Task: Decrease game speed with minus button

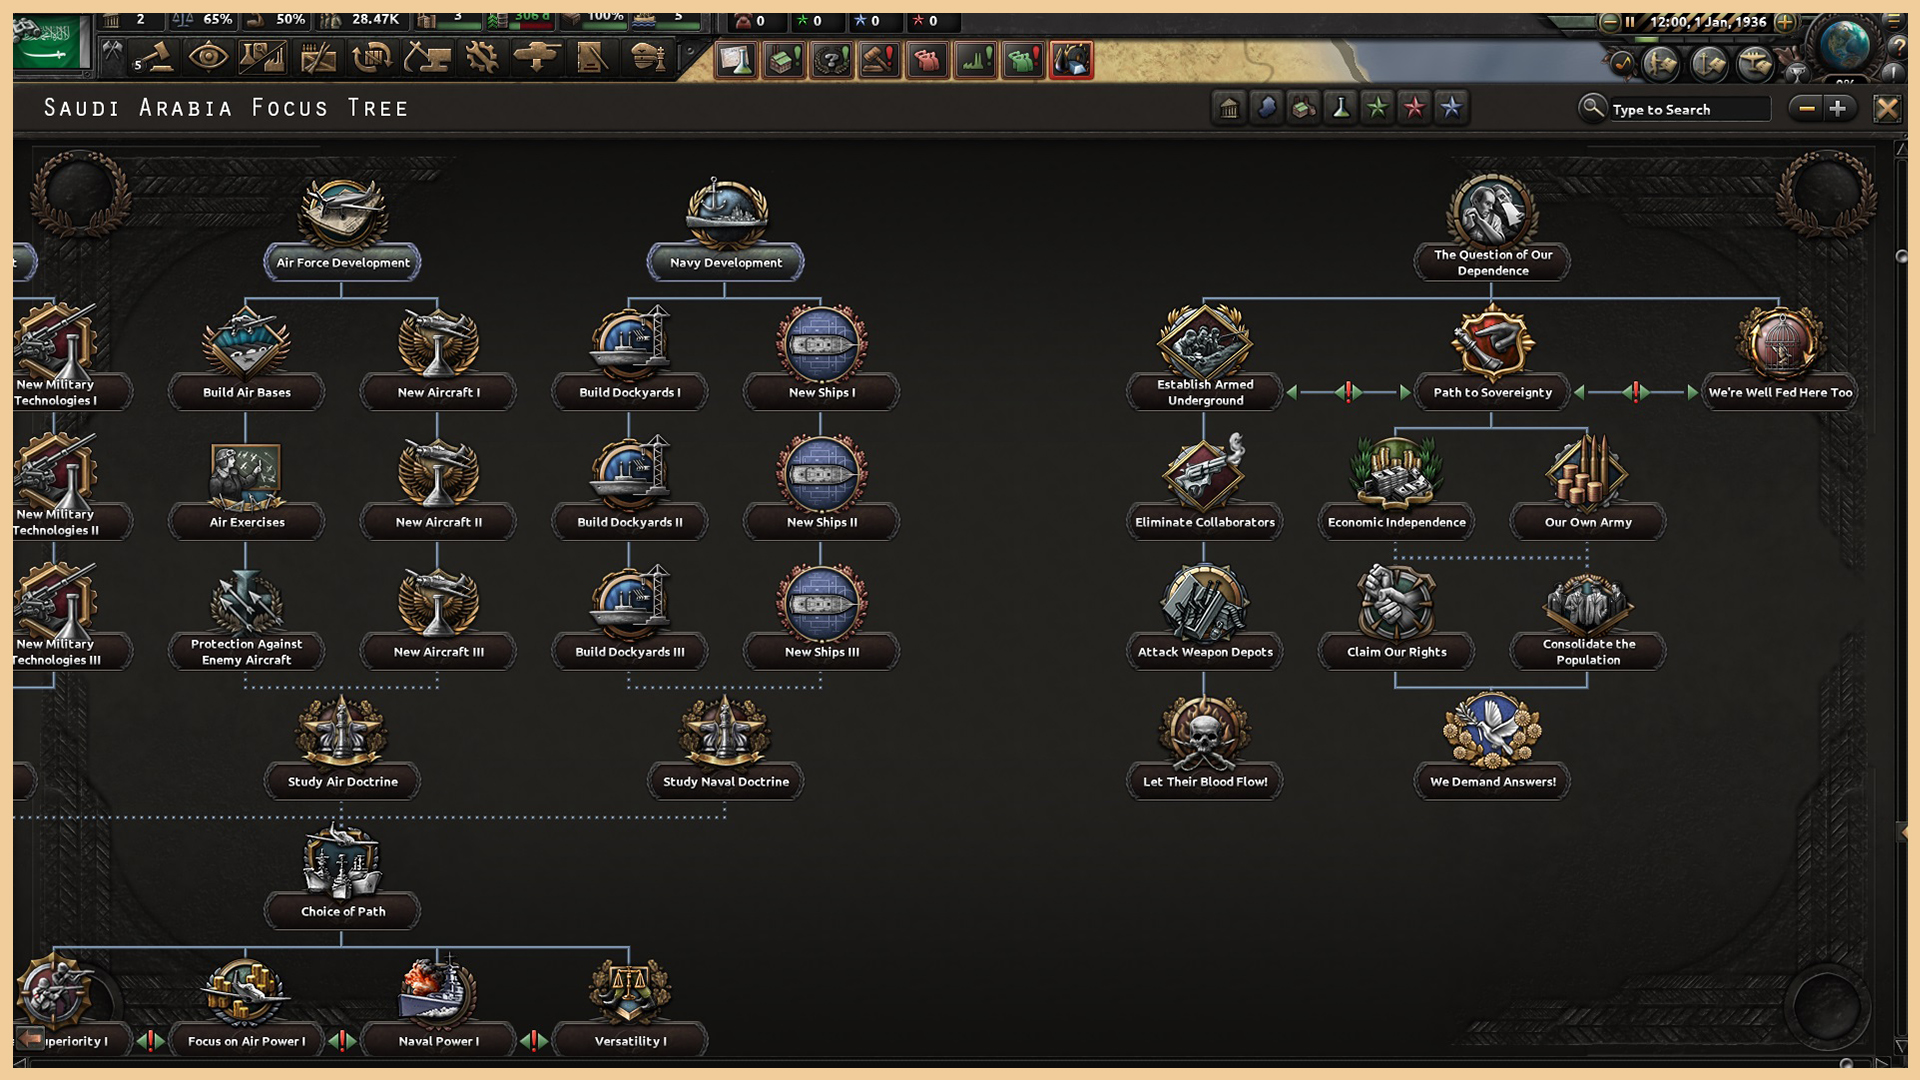Action: click(1609, 21)
